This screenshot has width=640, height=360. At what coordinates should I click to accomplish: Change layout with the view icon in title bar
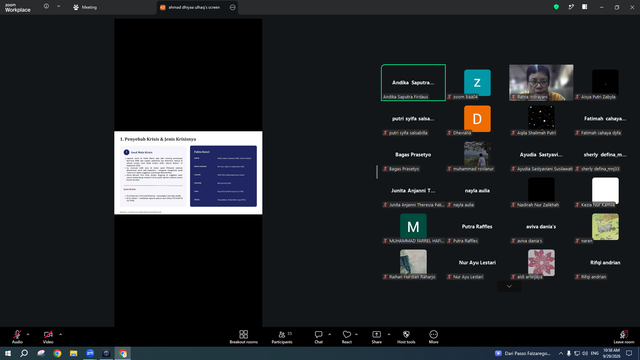click(x=585, y=7)
